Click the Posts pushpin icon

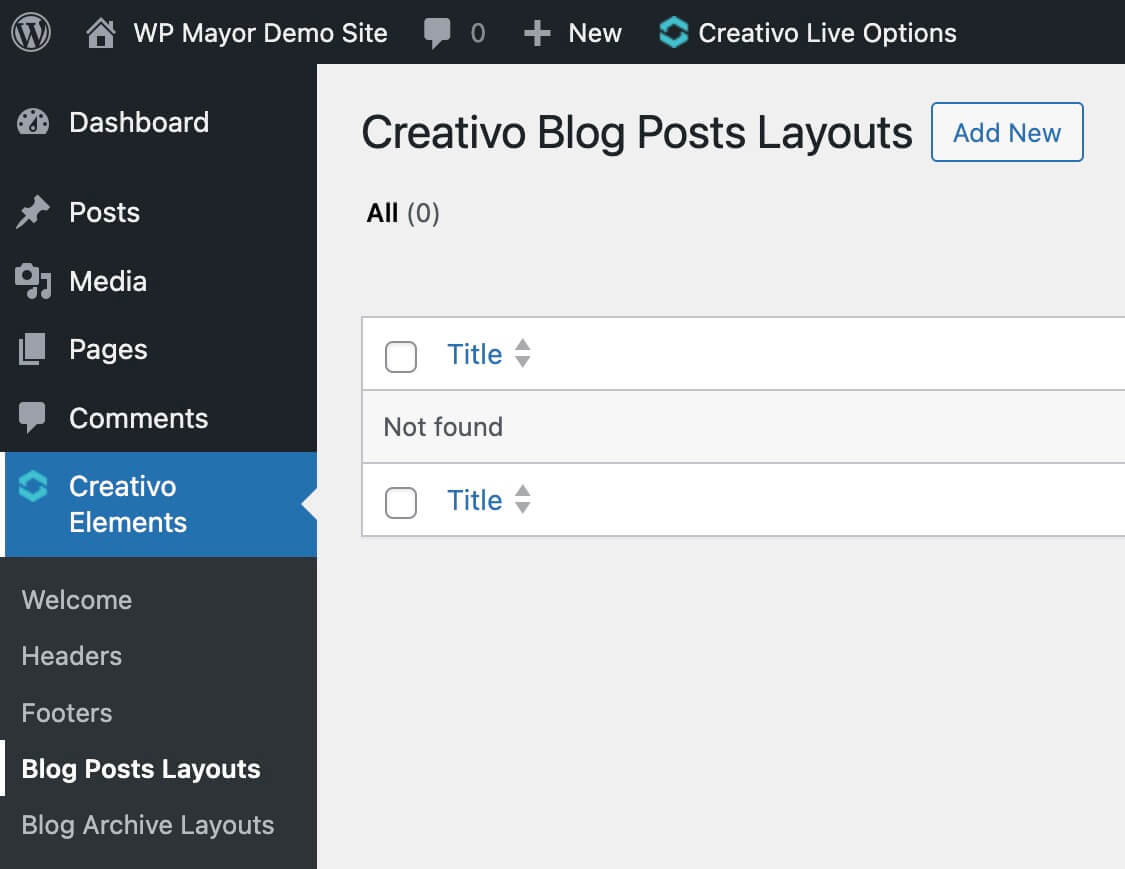tap(33, 212)
